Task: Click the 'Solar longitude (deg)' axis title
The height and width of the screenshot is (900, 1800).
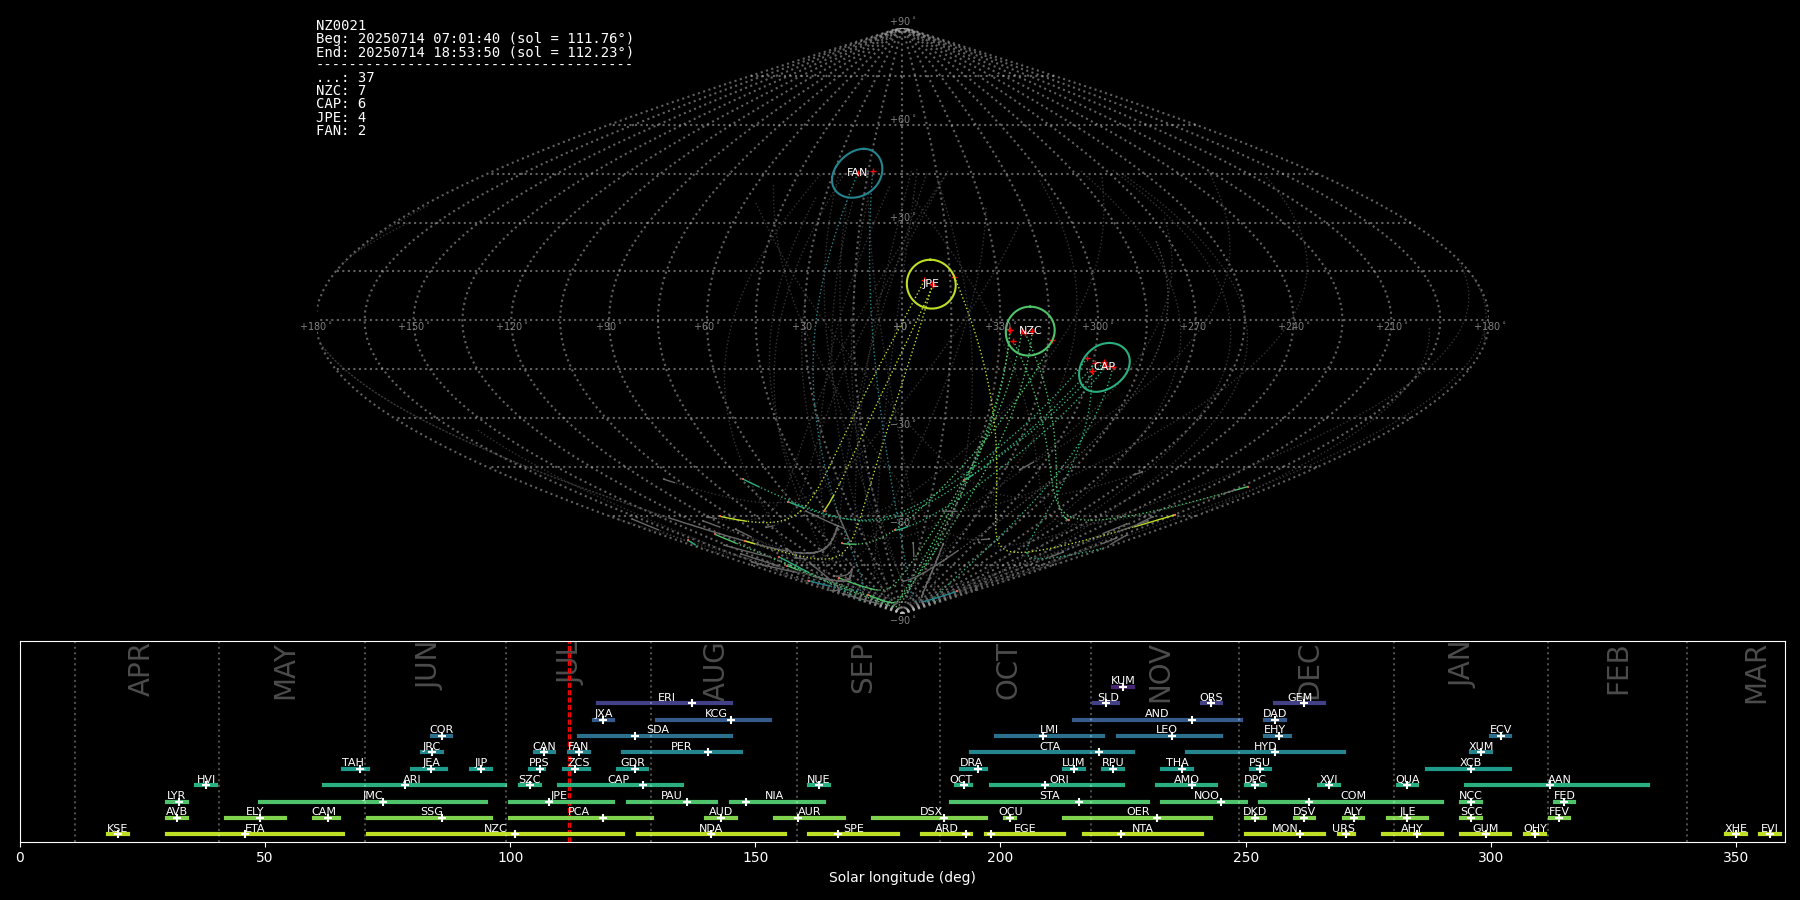Action: [902, 878]
